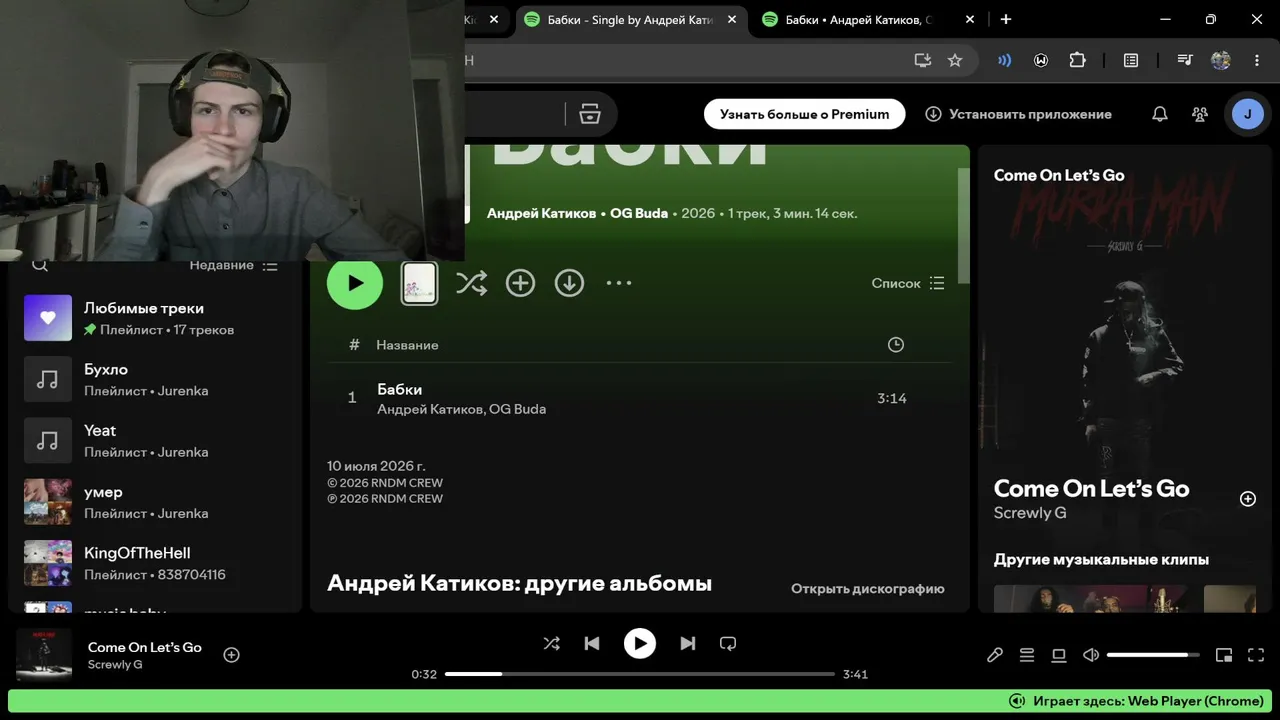Skip to the previous track
The image size is (1280, 720).
coord(592,643)
